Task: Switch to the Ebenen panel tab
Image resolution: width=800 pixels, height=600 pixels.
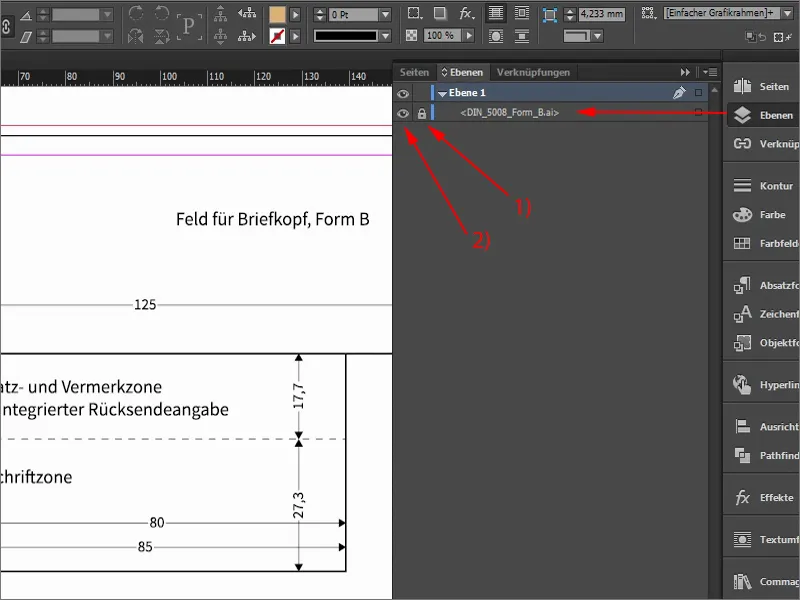Action: click(463, 72)
